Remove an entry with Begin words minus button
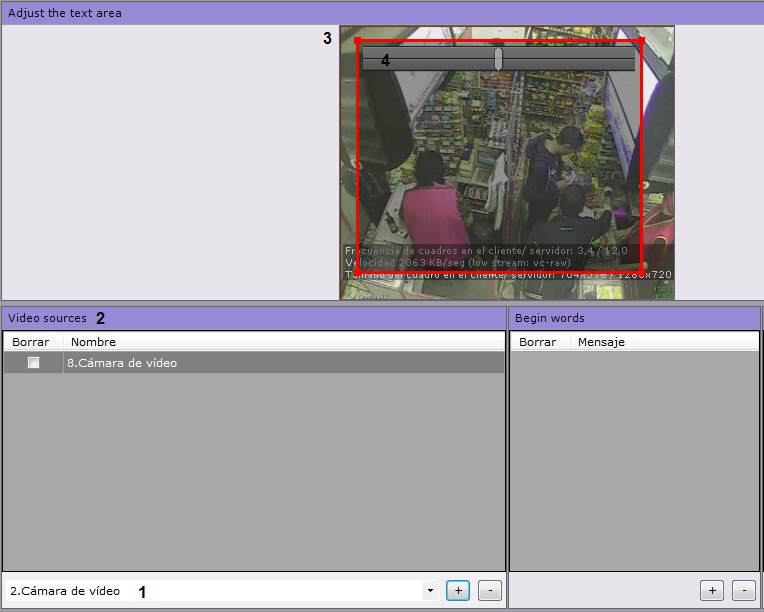 coord(743,591)
